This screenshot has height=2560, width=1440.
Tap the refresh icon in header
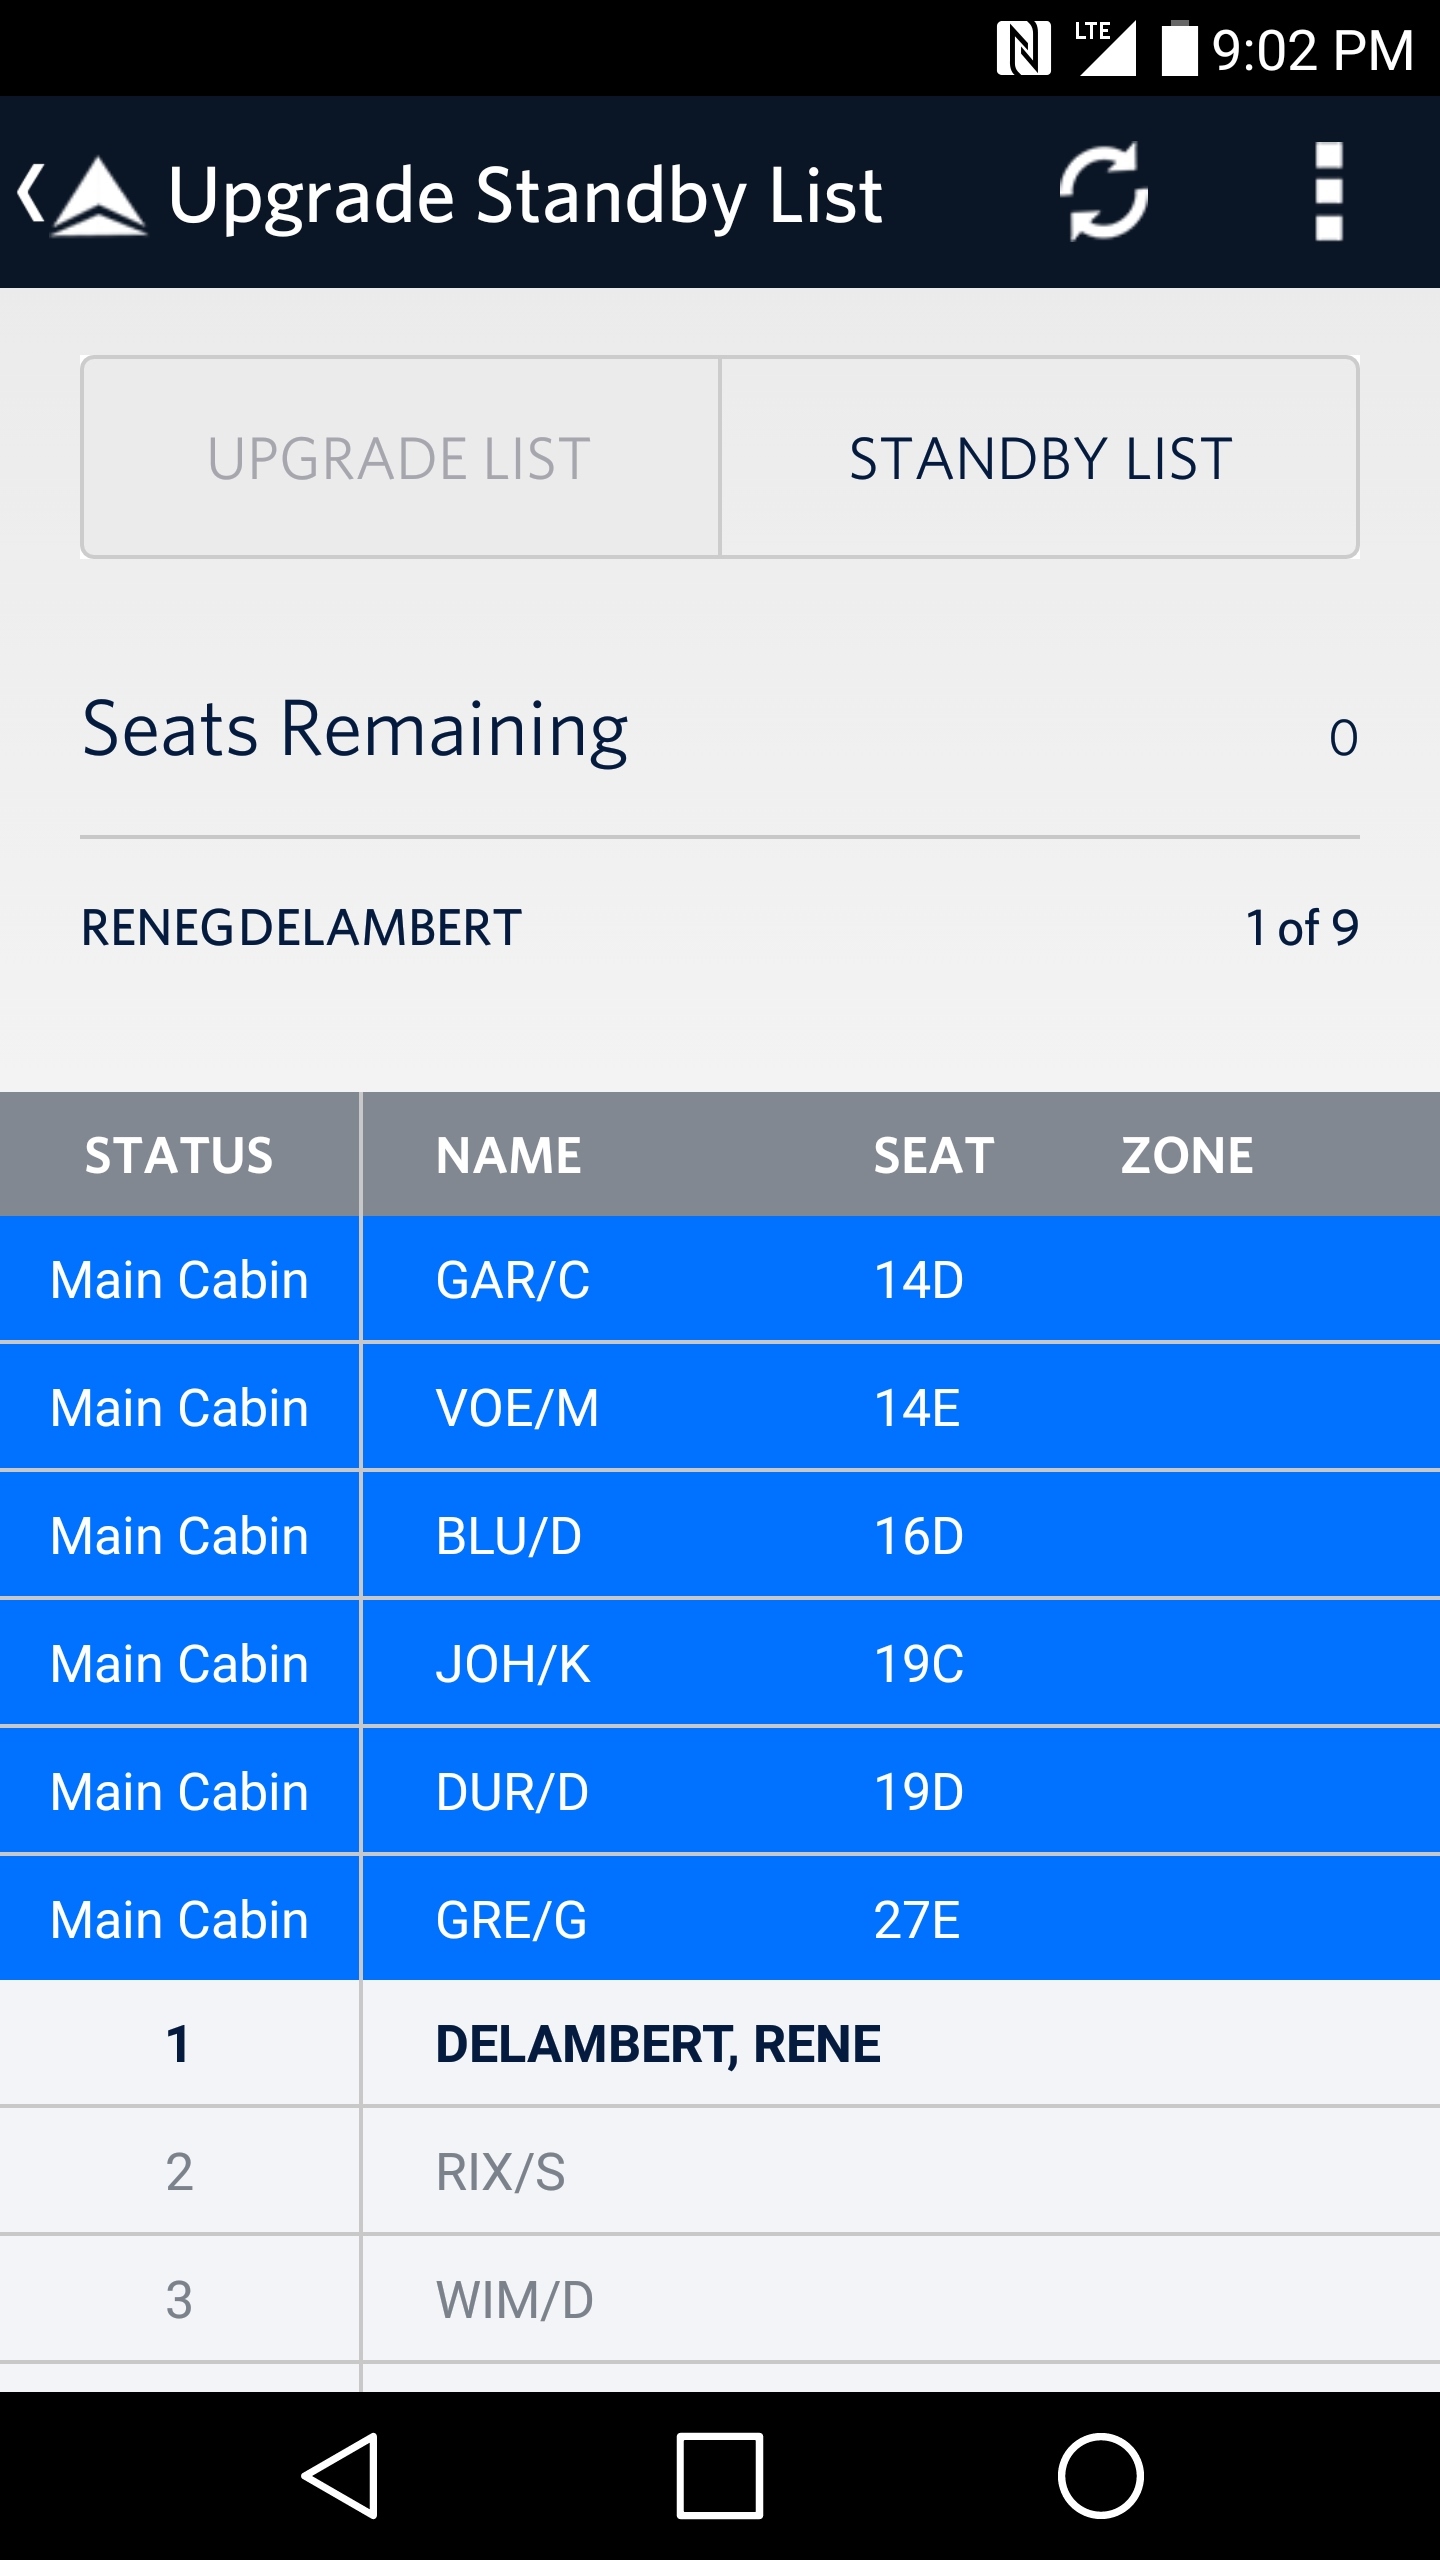tap(1103, 192)
